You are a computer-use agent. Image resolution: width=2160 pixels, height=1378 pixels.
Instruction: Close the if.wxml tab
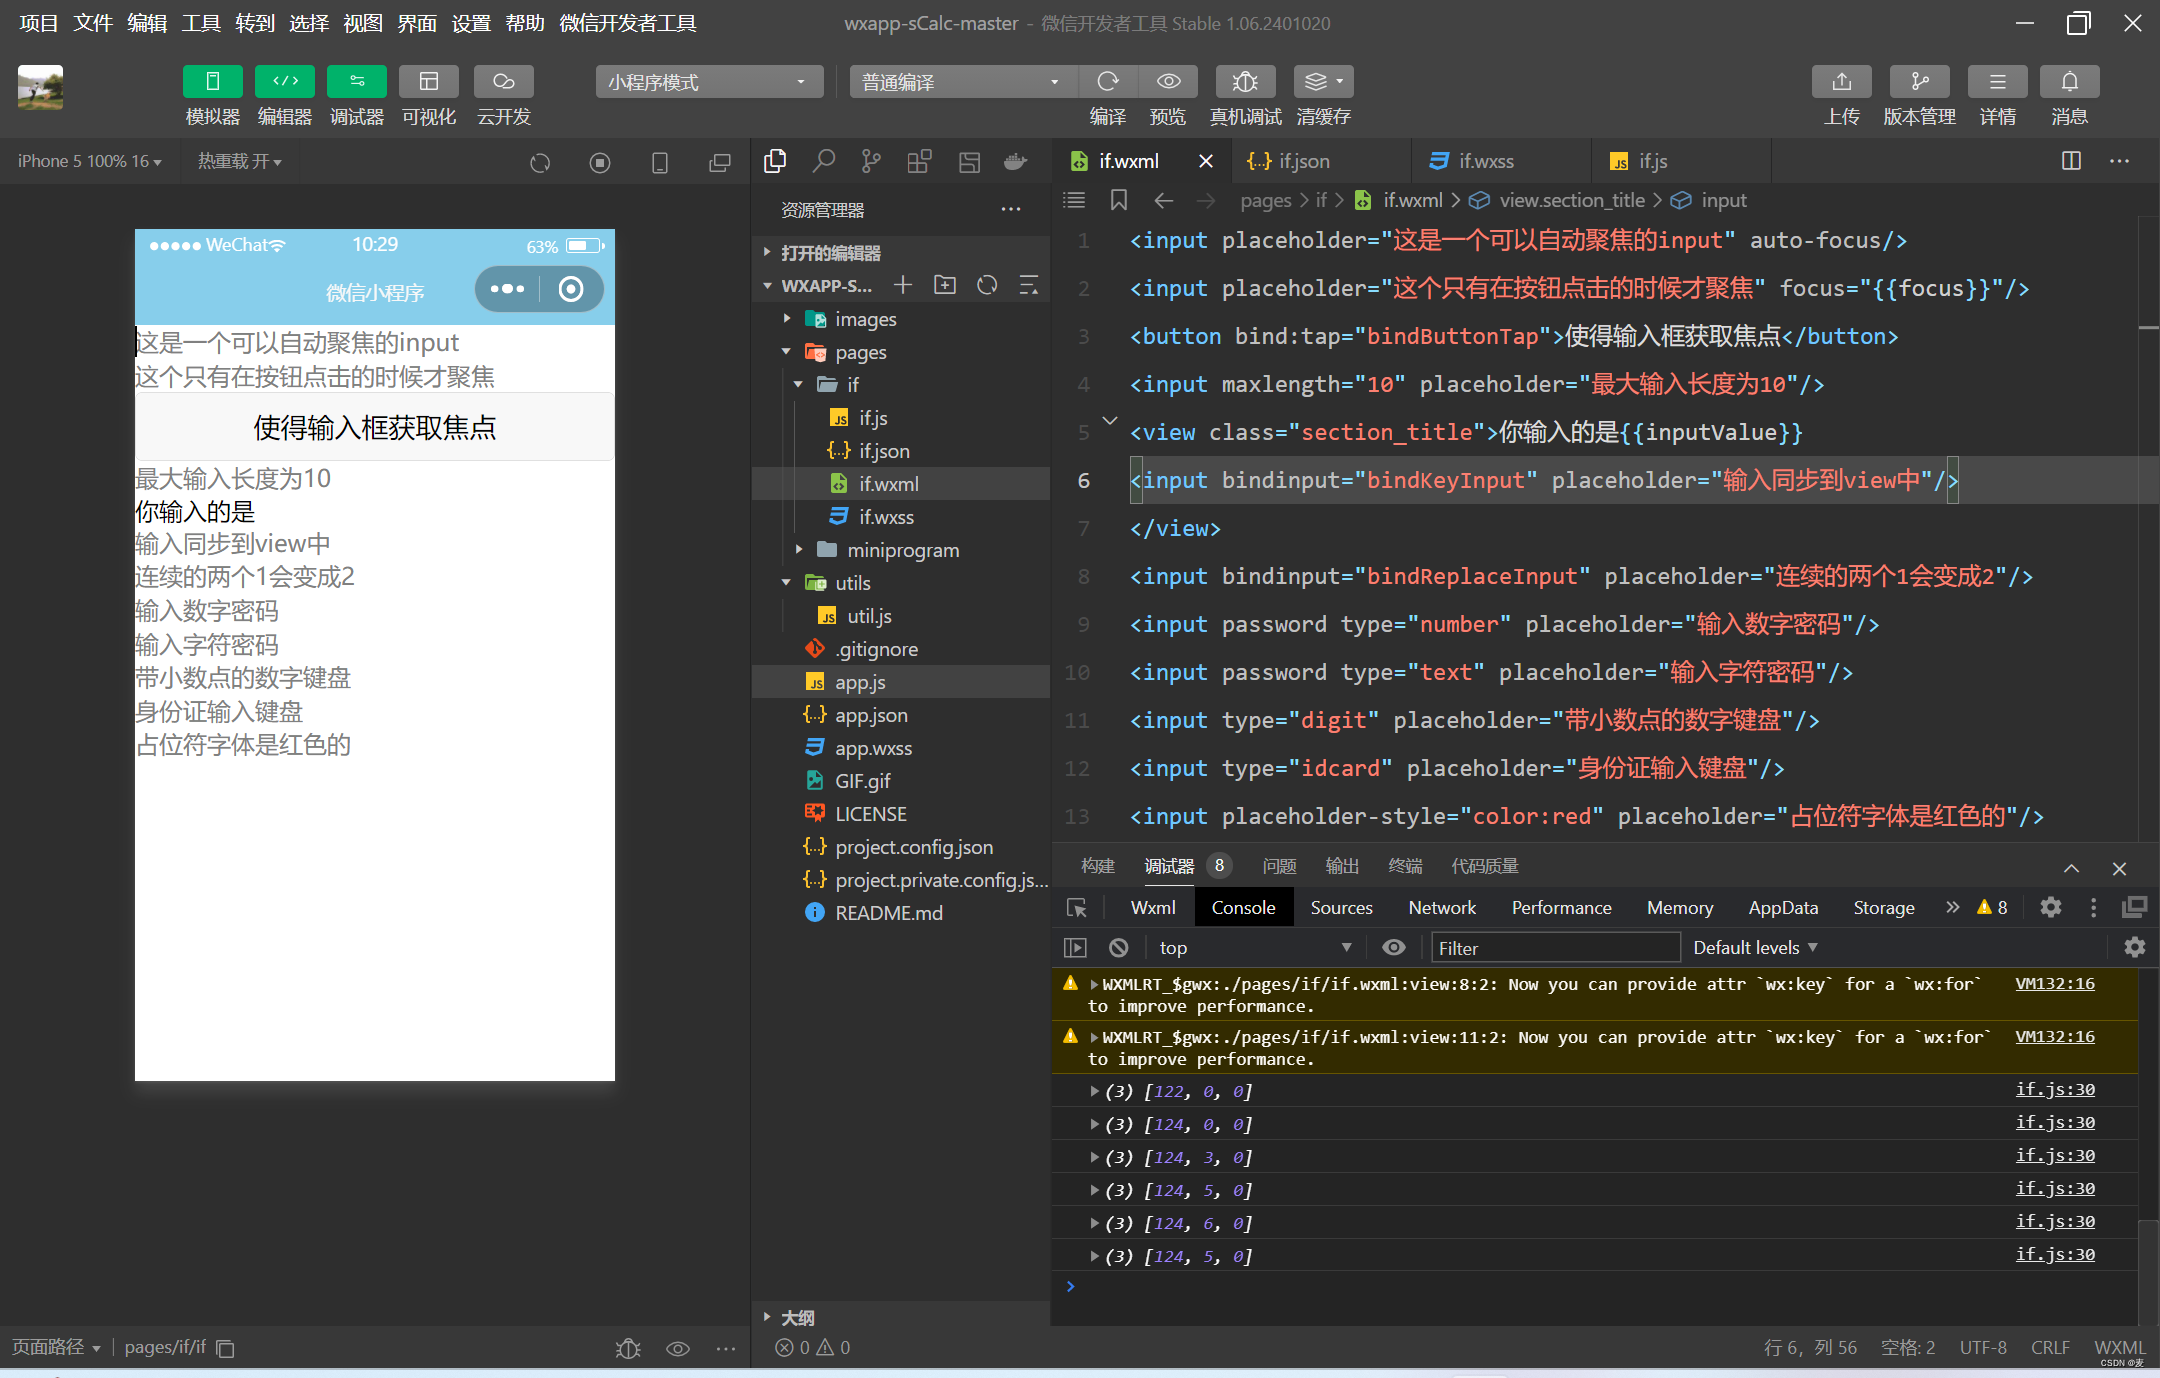click(x=1206, y=161)
